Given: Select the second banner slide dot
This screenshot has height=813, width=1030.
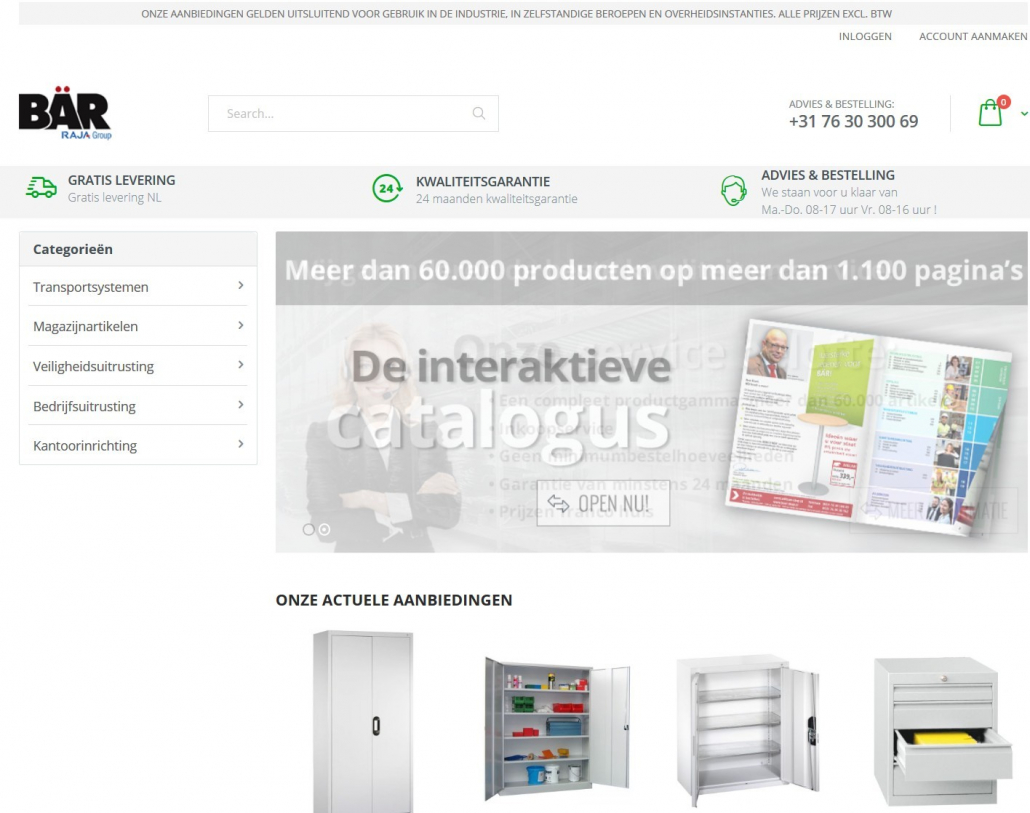Looking at the screenshot, I should (324, 529).
